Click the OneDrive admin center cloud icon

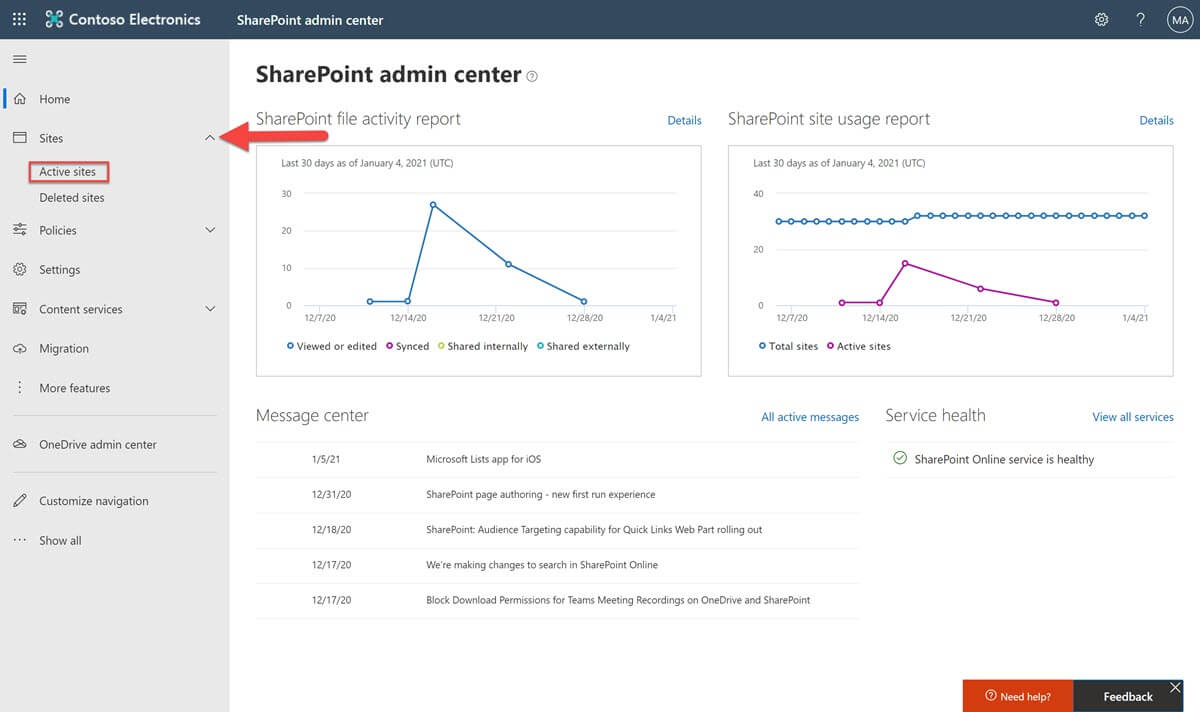[x=19, y=445]
